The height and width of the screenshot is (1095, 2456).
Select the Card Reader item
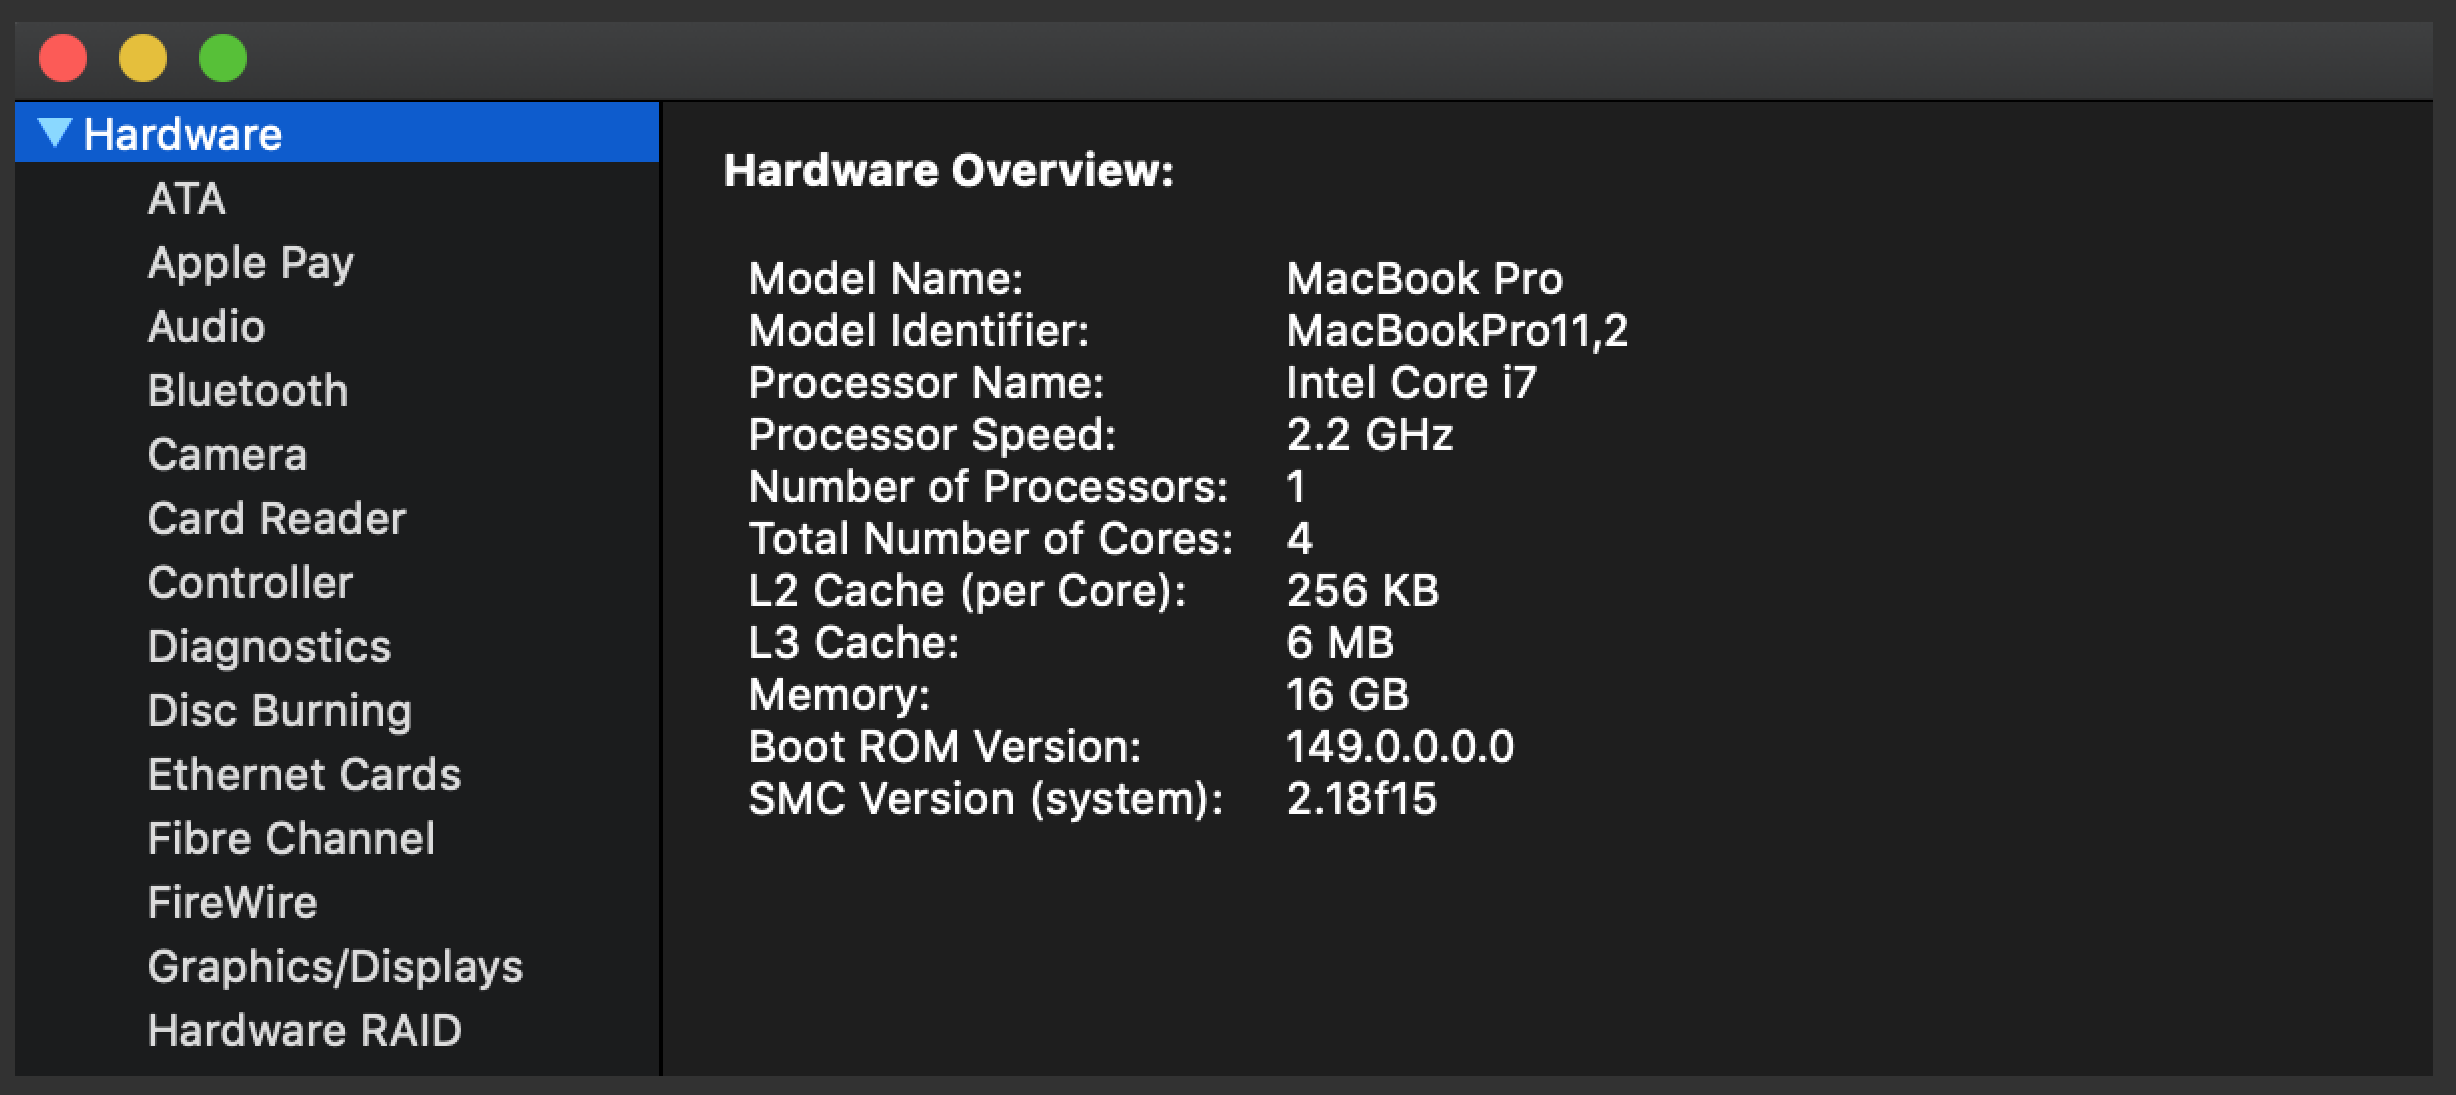pos(277,518)
